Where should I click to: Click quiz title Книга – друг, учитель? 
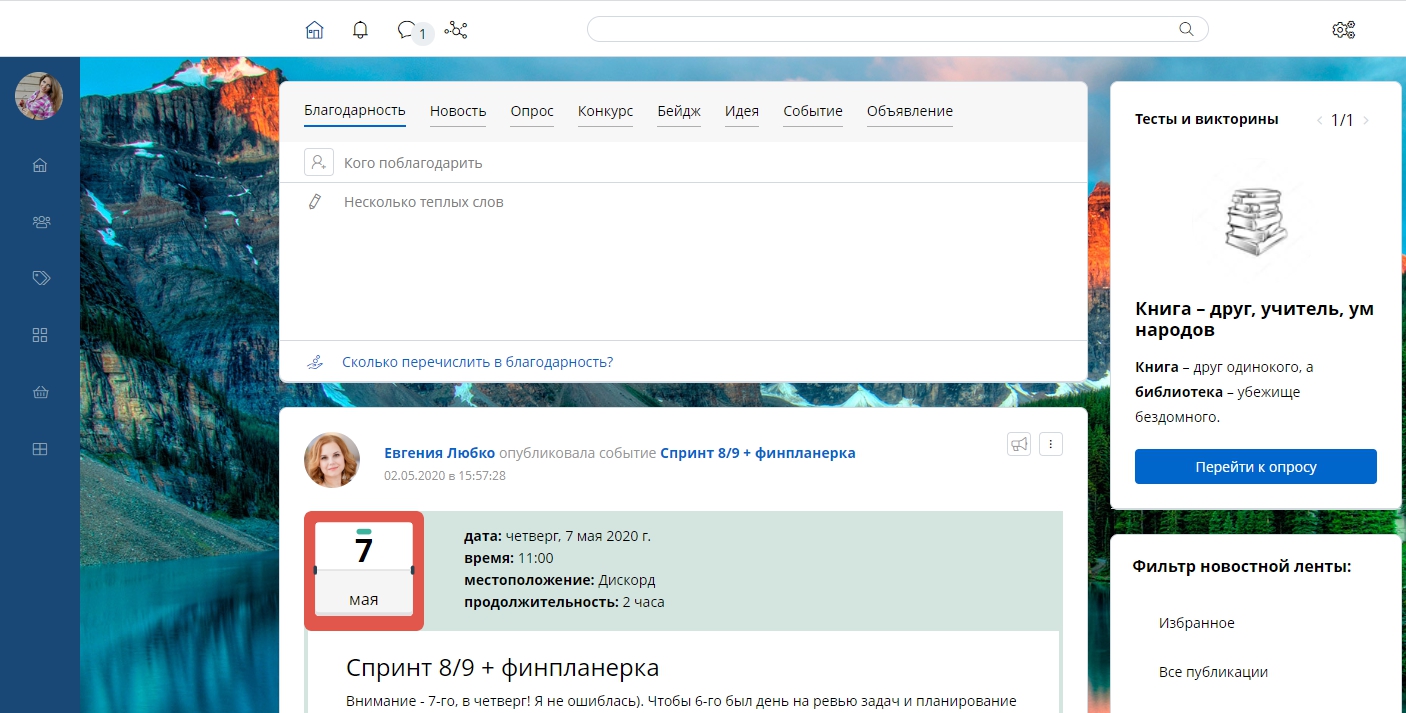click(x=1255, y=319)
